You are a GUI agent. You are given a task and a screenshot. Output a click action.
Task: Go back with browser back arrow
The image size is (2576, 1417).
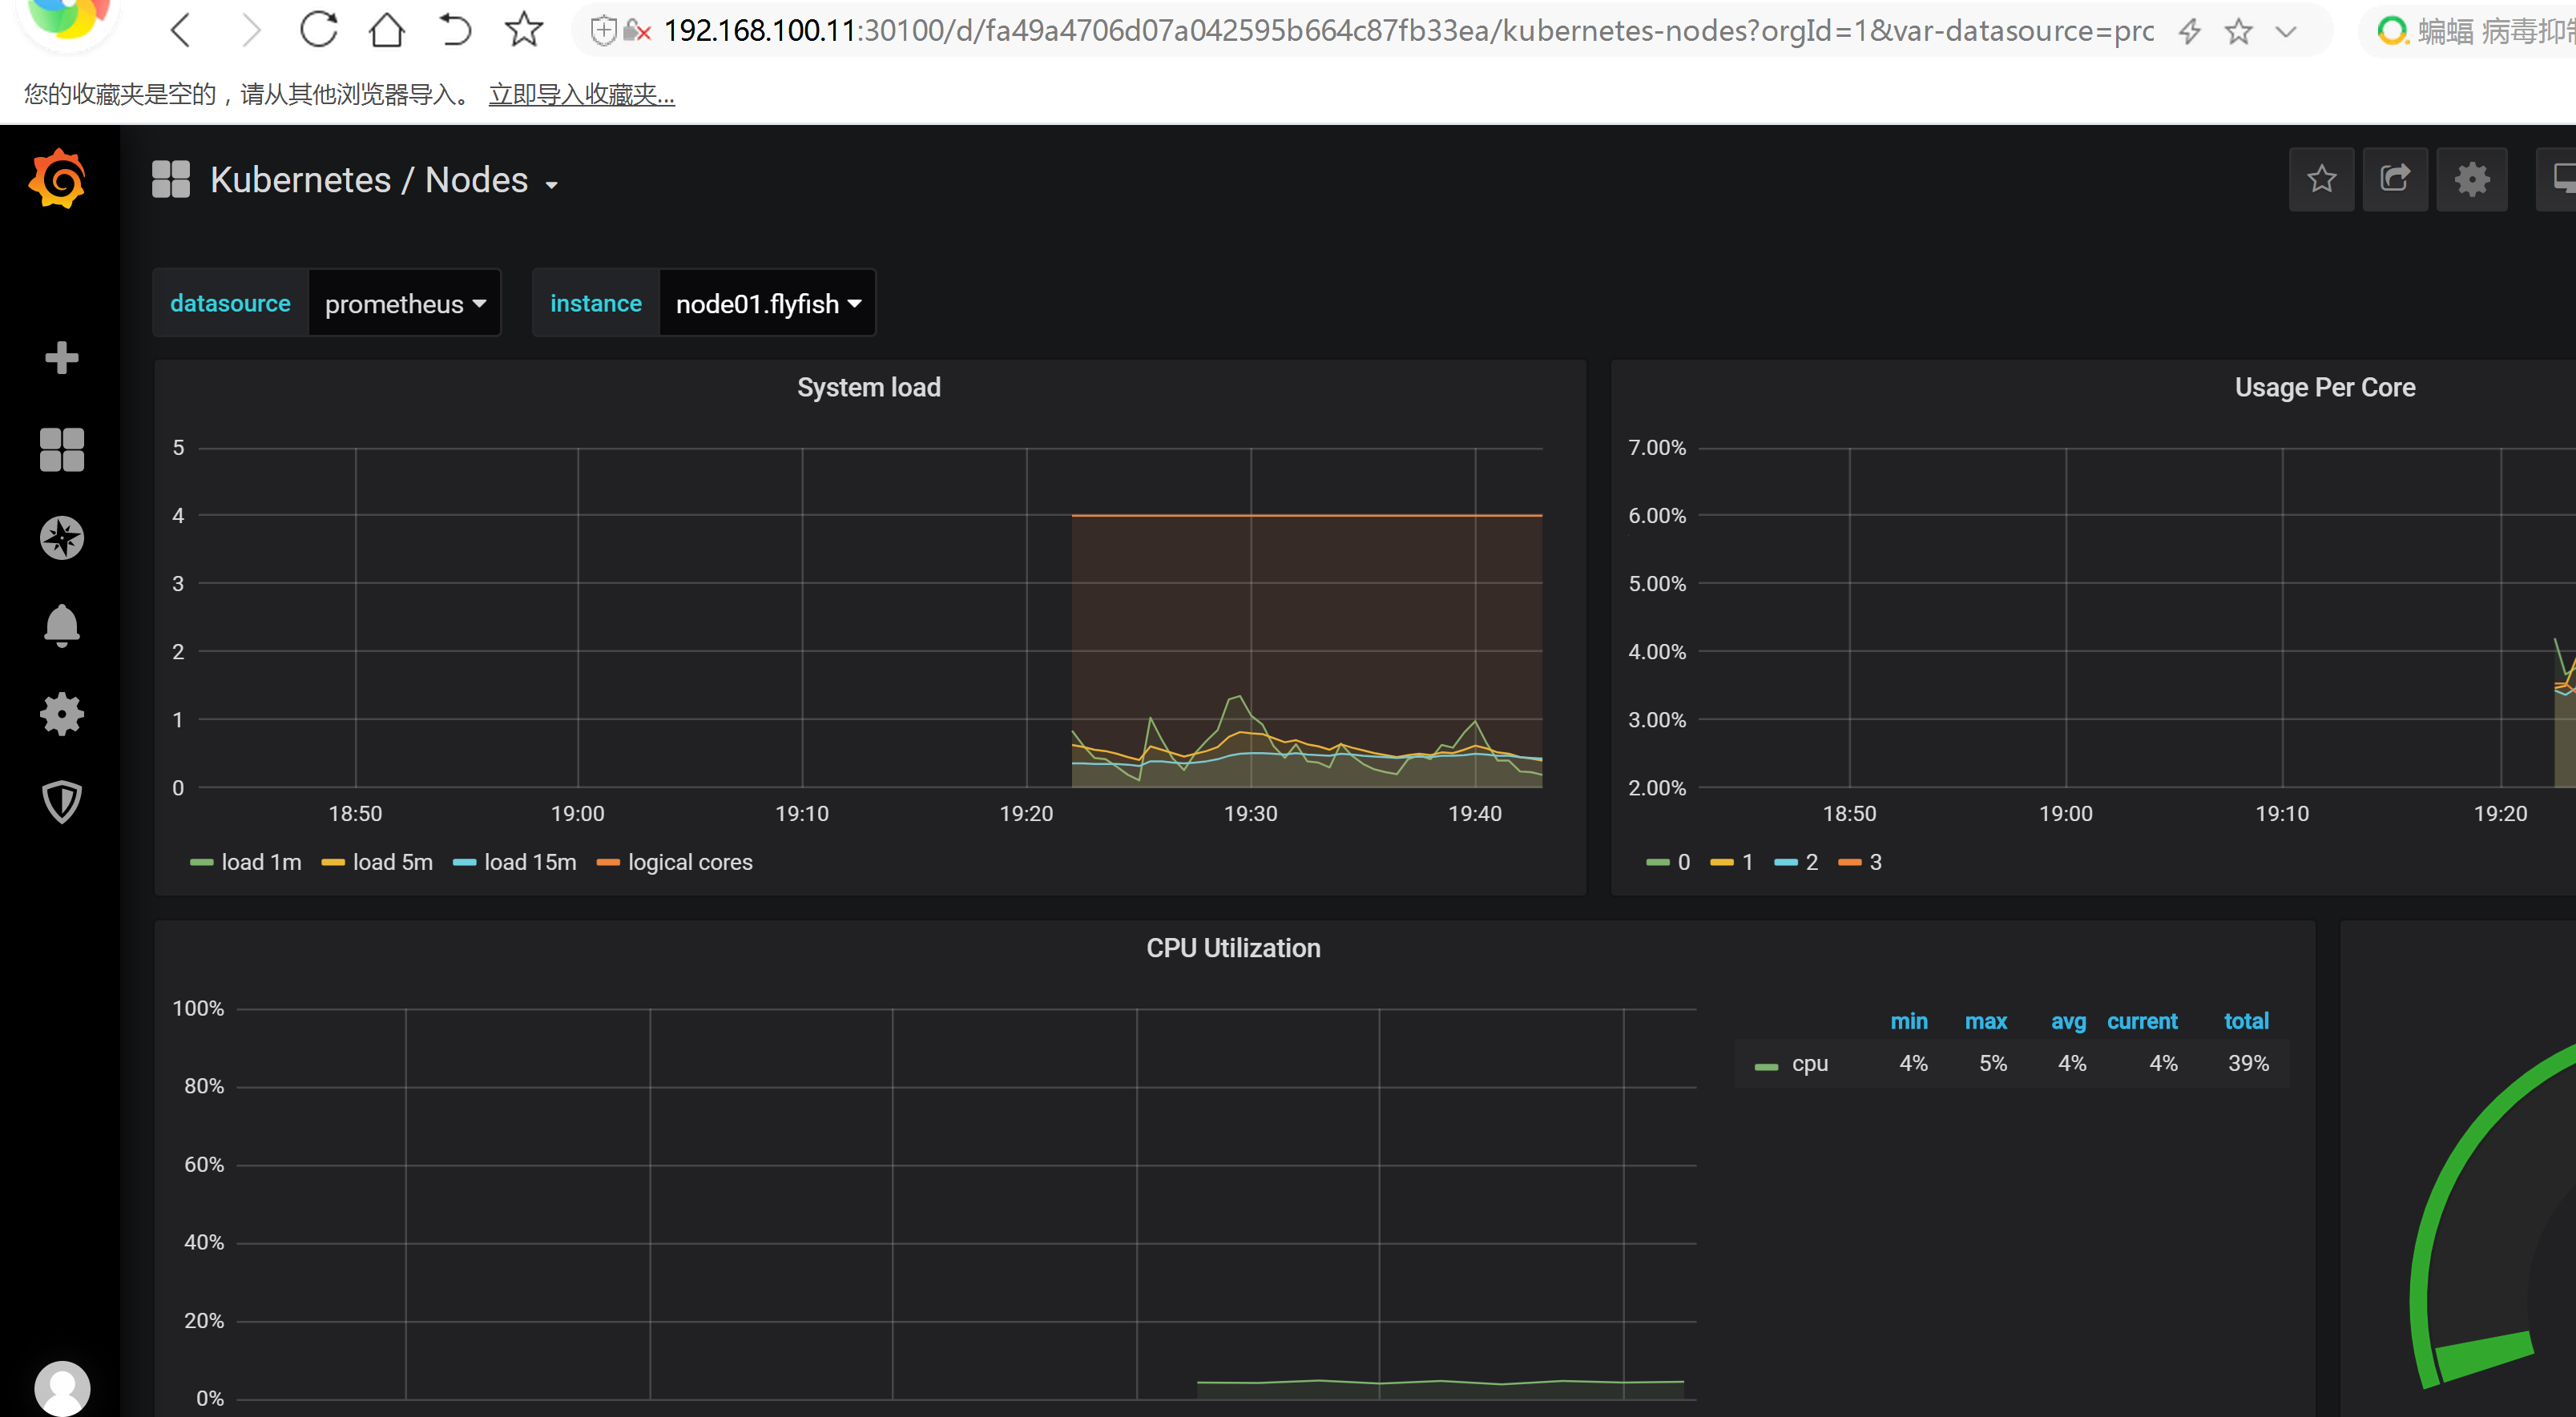click(x=181, y=30)
